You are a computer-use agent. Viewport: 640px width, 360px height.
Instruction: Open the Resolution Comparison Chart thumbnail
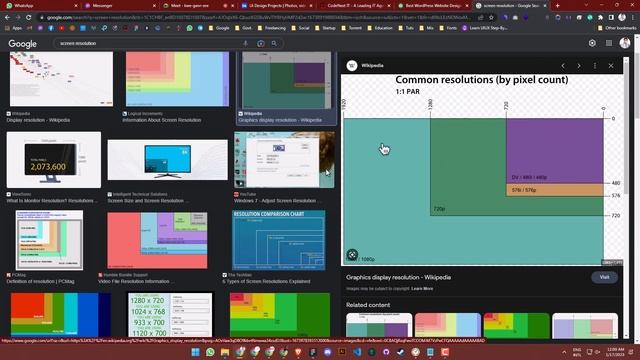(x=279, y=240)
